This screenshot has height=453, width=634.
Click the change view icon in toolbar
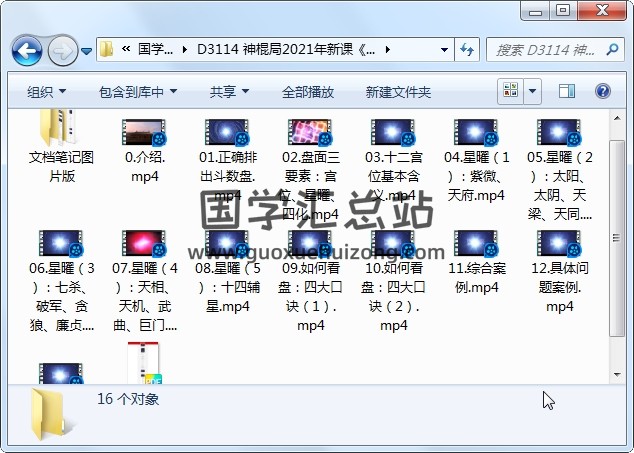[510, 91]
